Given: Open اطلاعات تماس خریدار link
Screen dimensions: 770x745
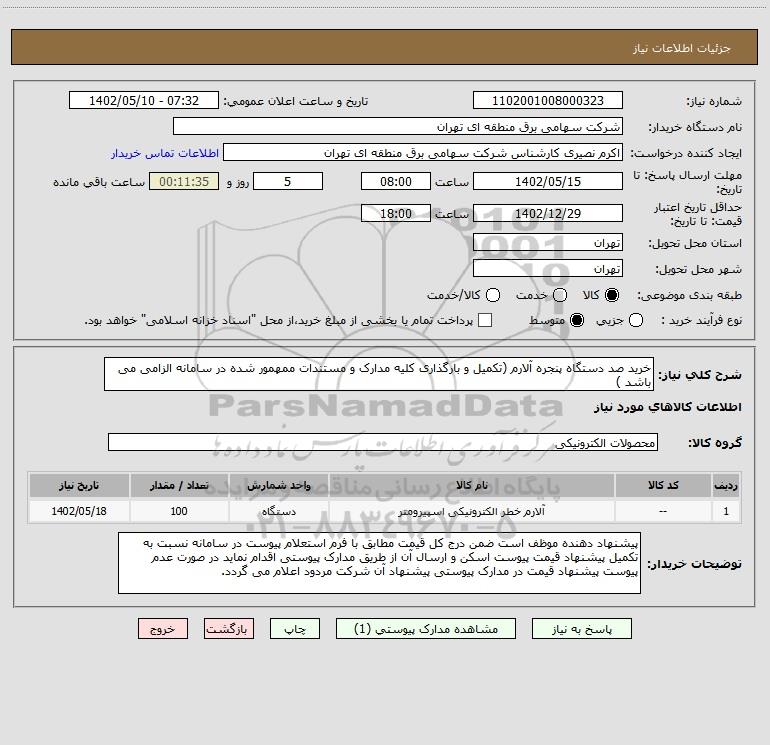Looking at the screenshot, I should pyautogui.click(x=165, y=153).
